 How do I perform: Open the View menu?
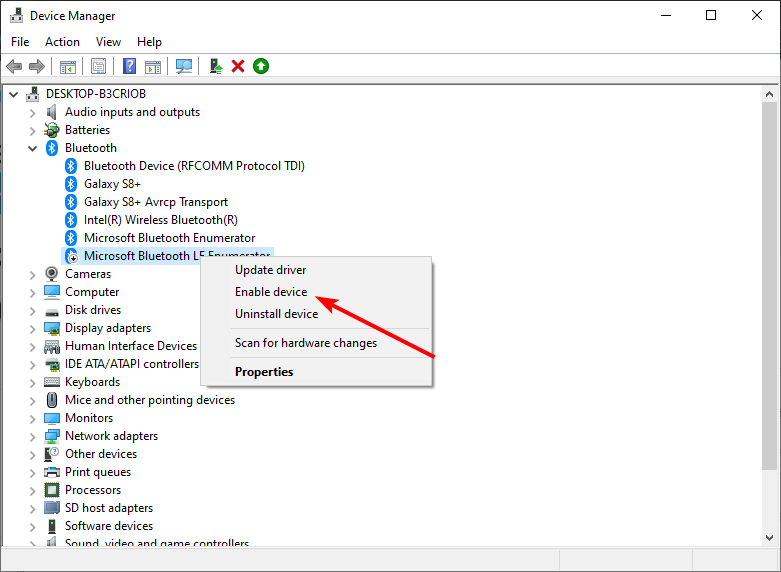click(108, 42)
